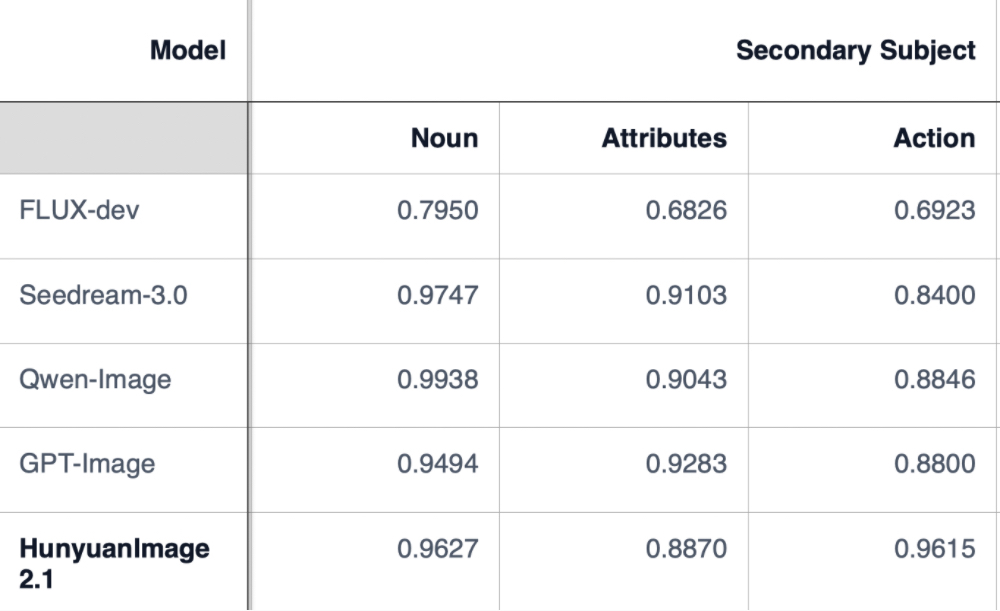This screenshot has width=1000, height=611.
Task: Click the empty gray cell under Model
Action: click(x=123, y=138)
